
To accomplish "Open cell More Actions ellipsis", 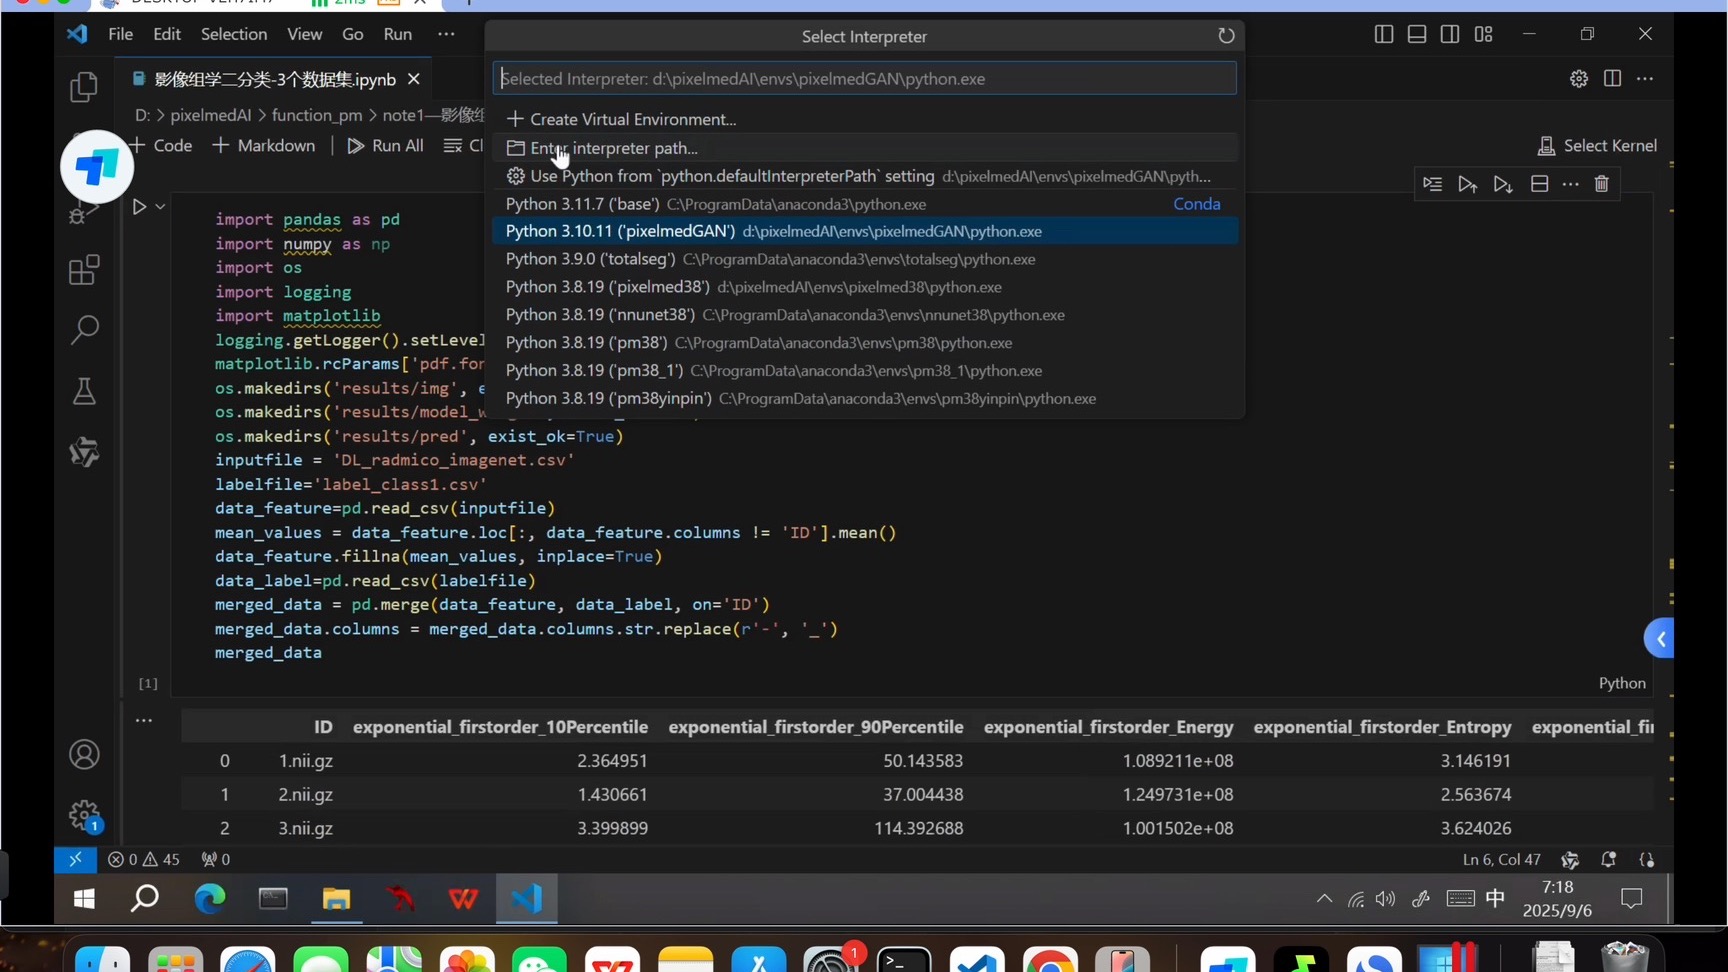I will click(1571, 184).
